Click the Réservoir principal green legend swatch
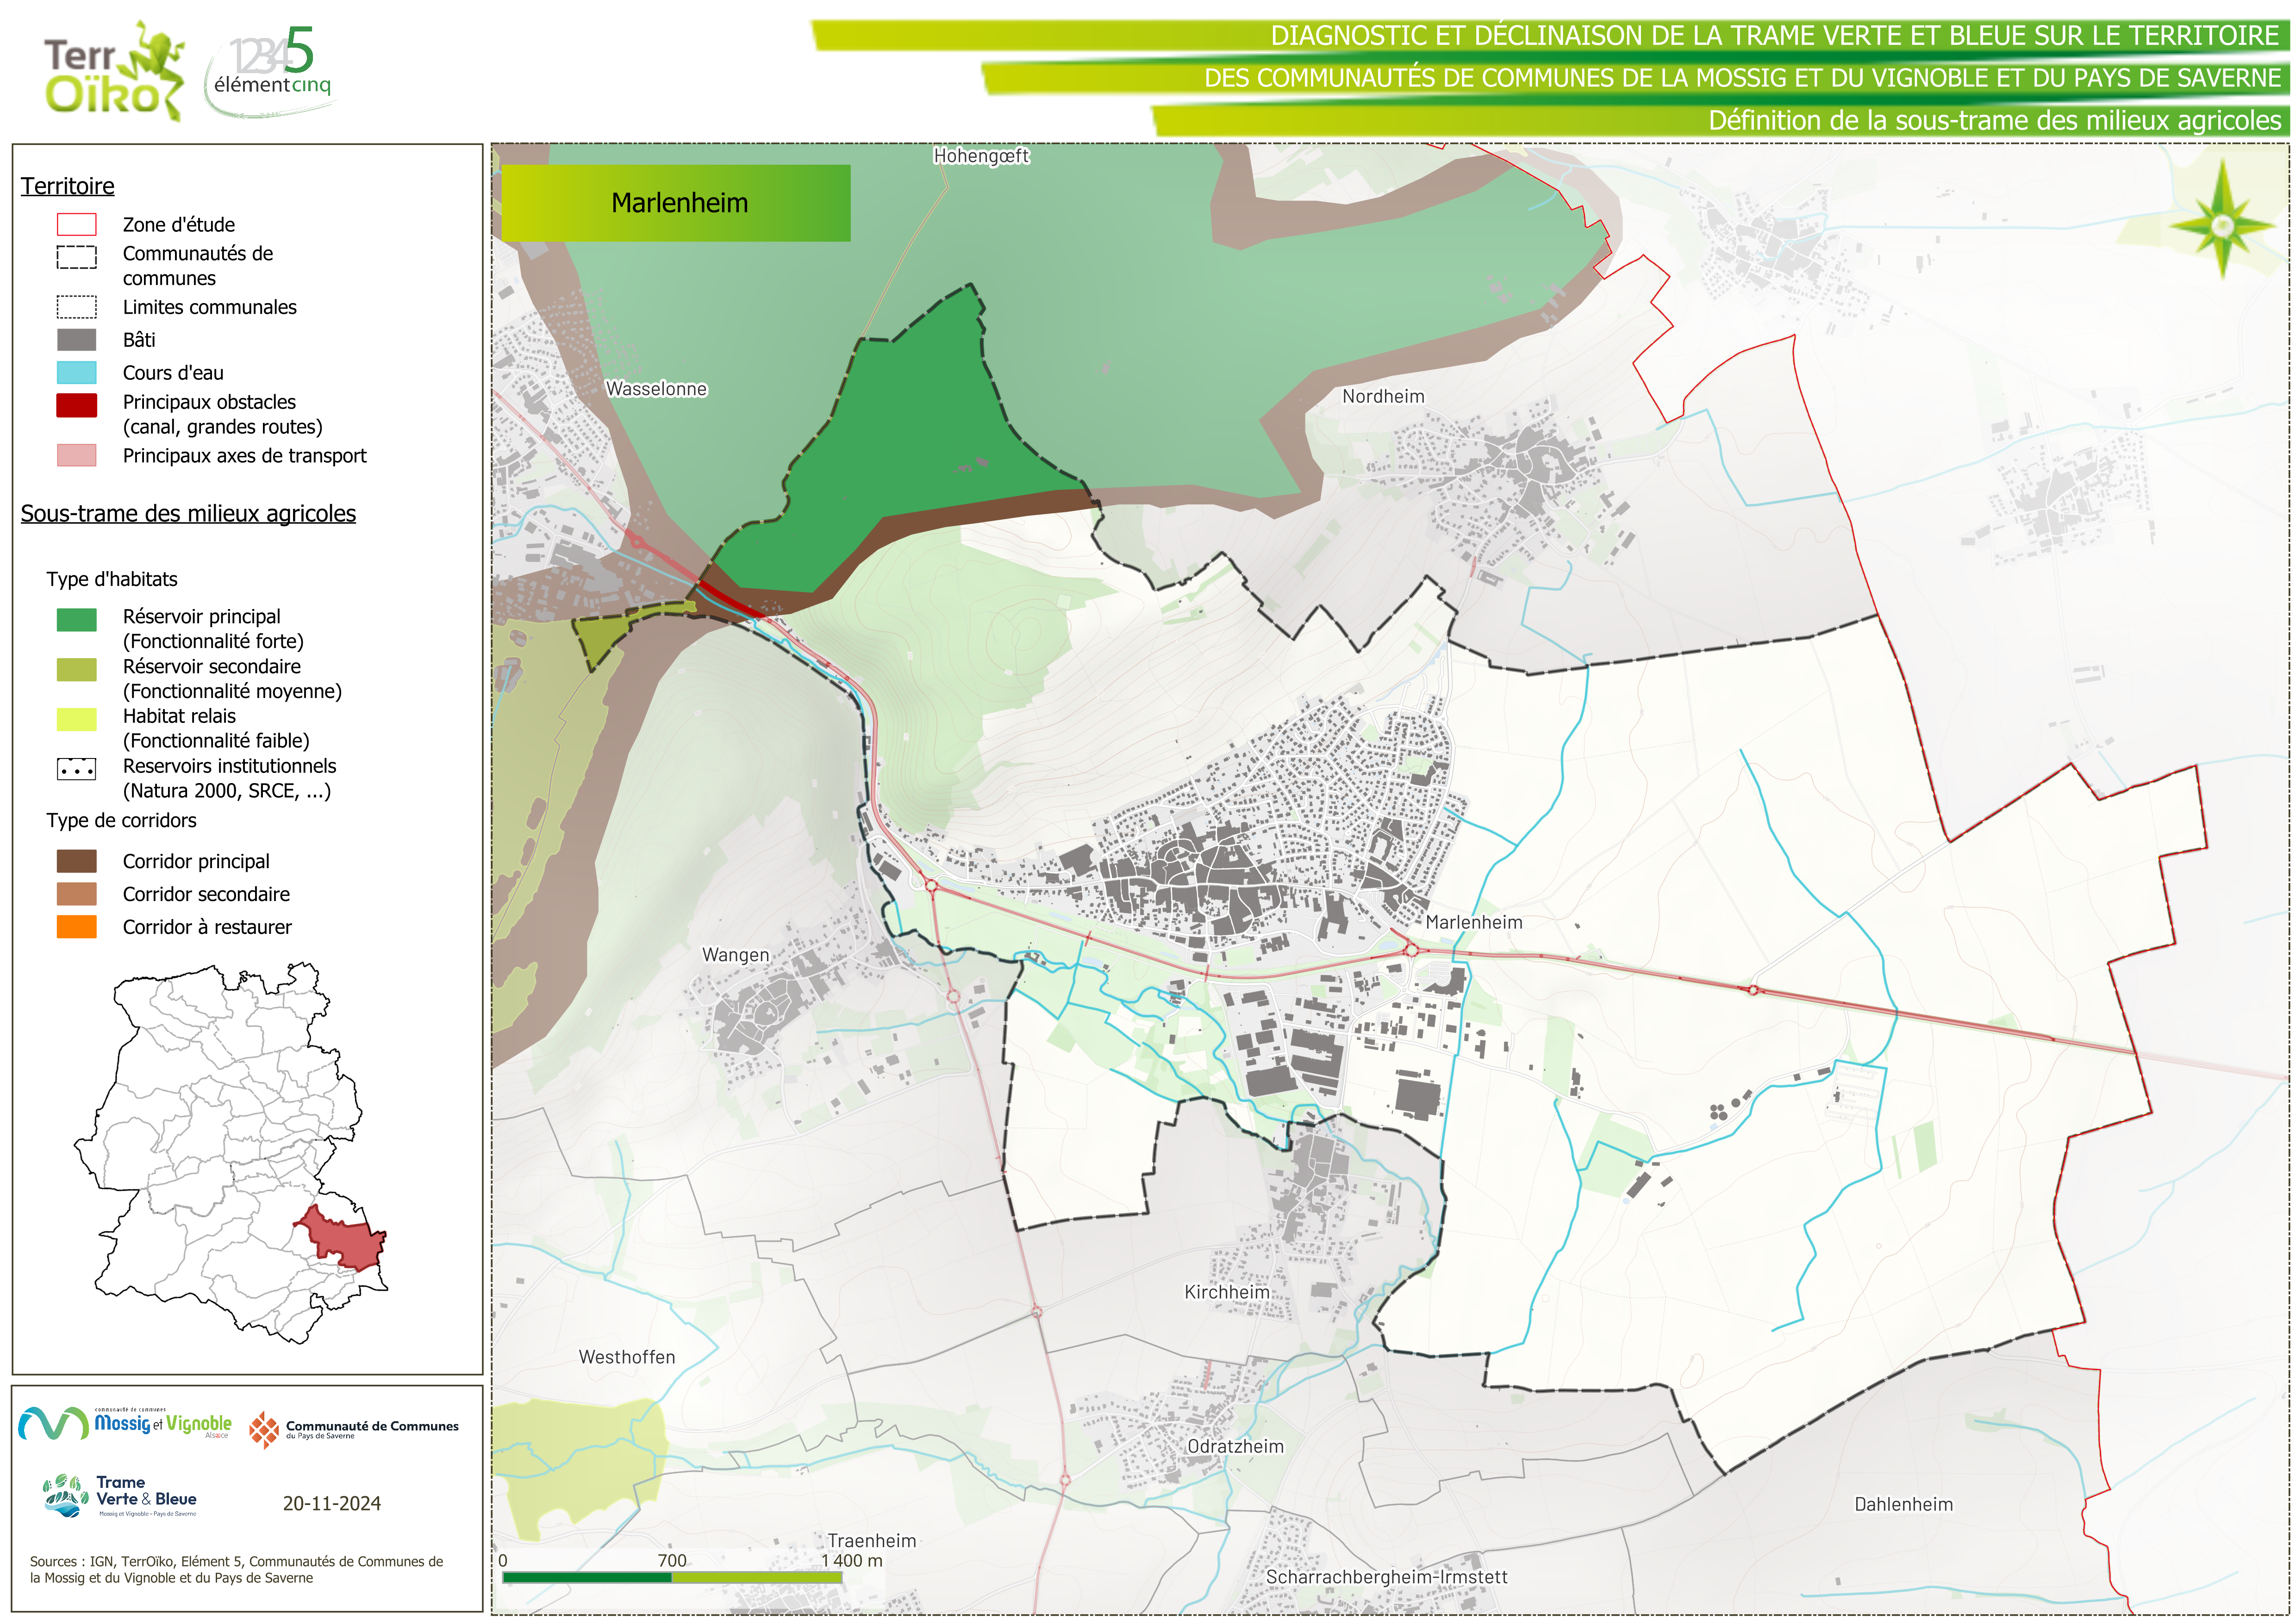 (77, 619)
